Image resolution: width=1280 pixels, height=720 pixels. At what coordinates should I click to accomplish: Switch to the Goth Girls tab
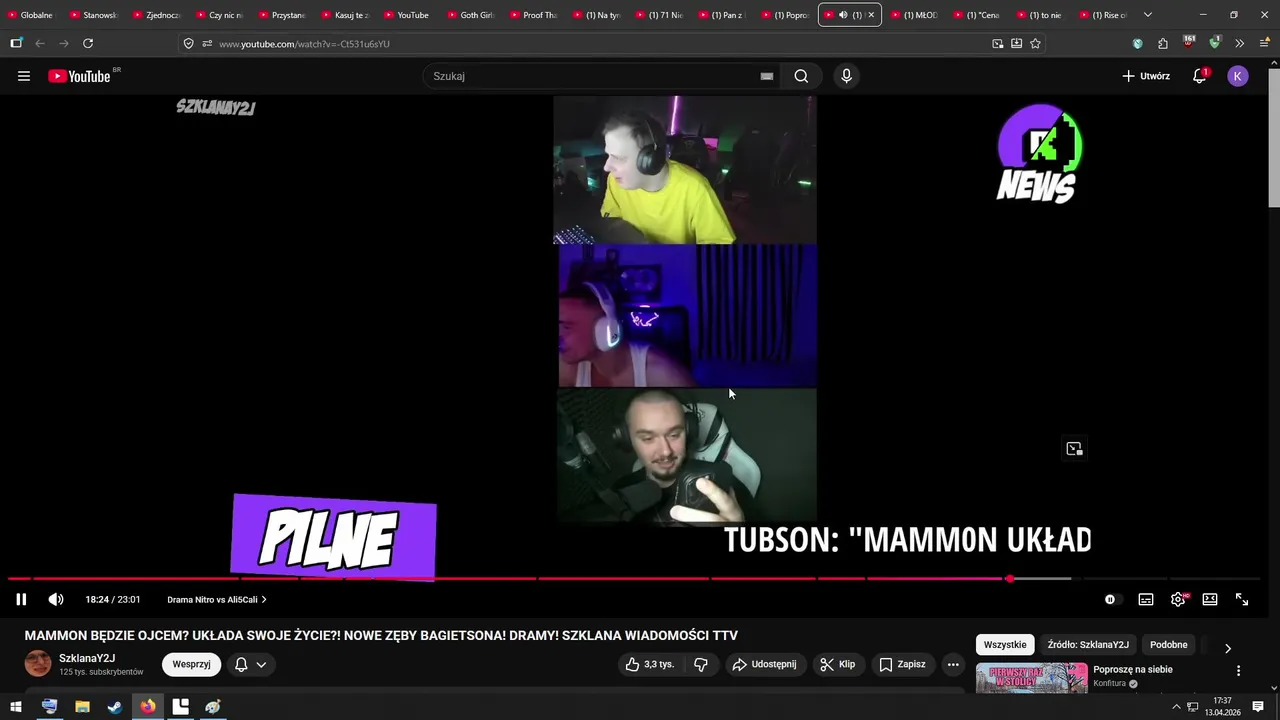471,15
